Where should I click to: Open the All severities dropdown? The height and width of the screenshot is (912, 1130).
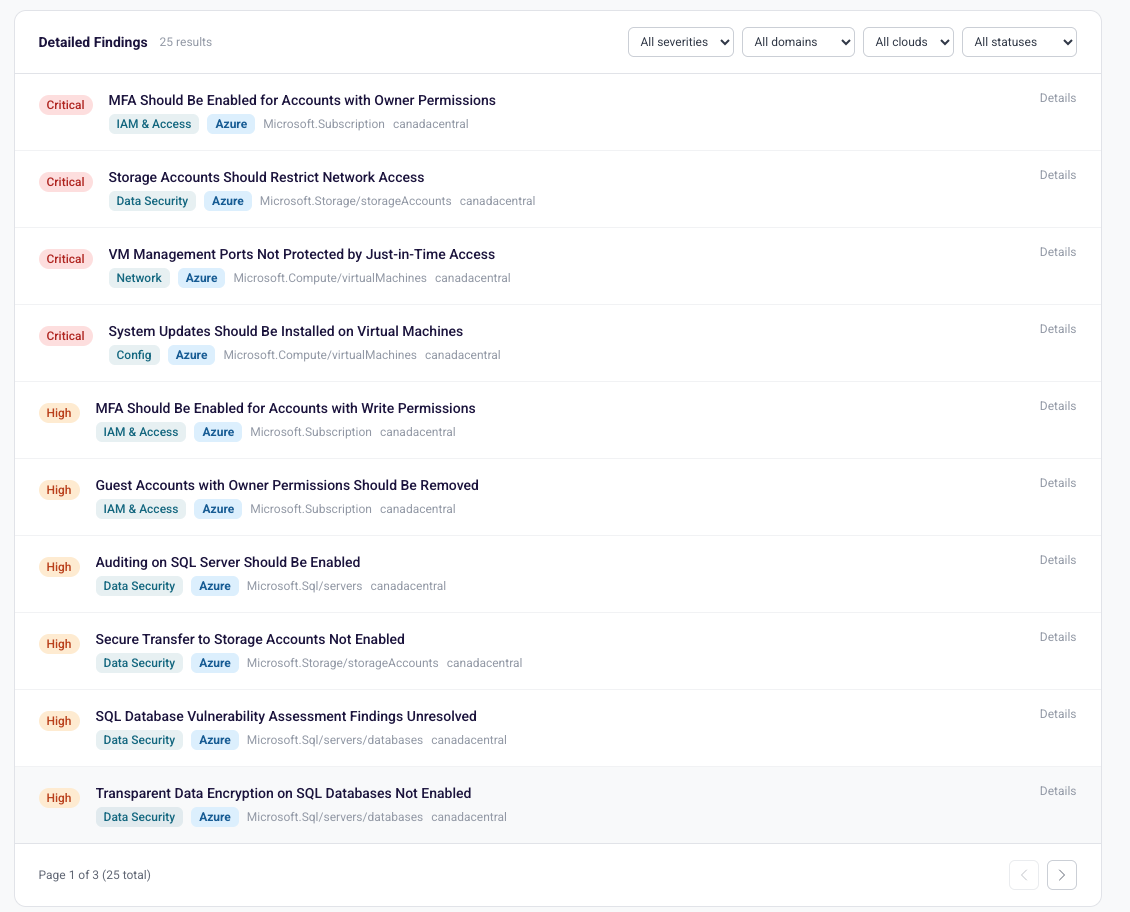click(x=680, y=42)
